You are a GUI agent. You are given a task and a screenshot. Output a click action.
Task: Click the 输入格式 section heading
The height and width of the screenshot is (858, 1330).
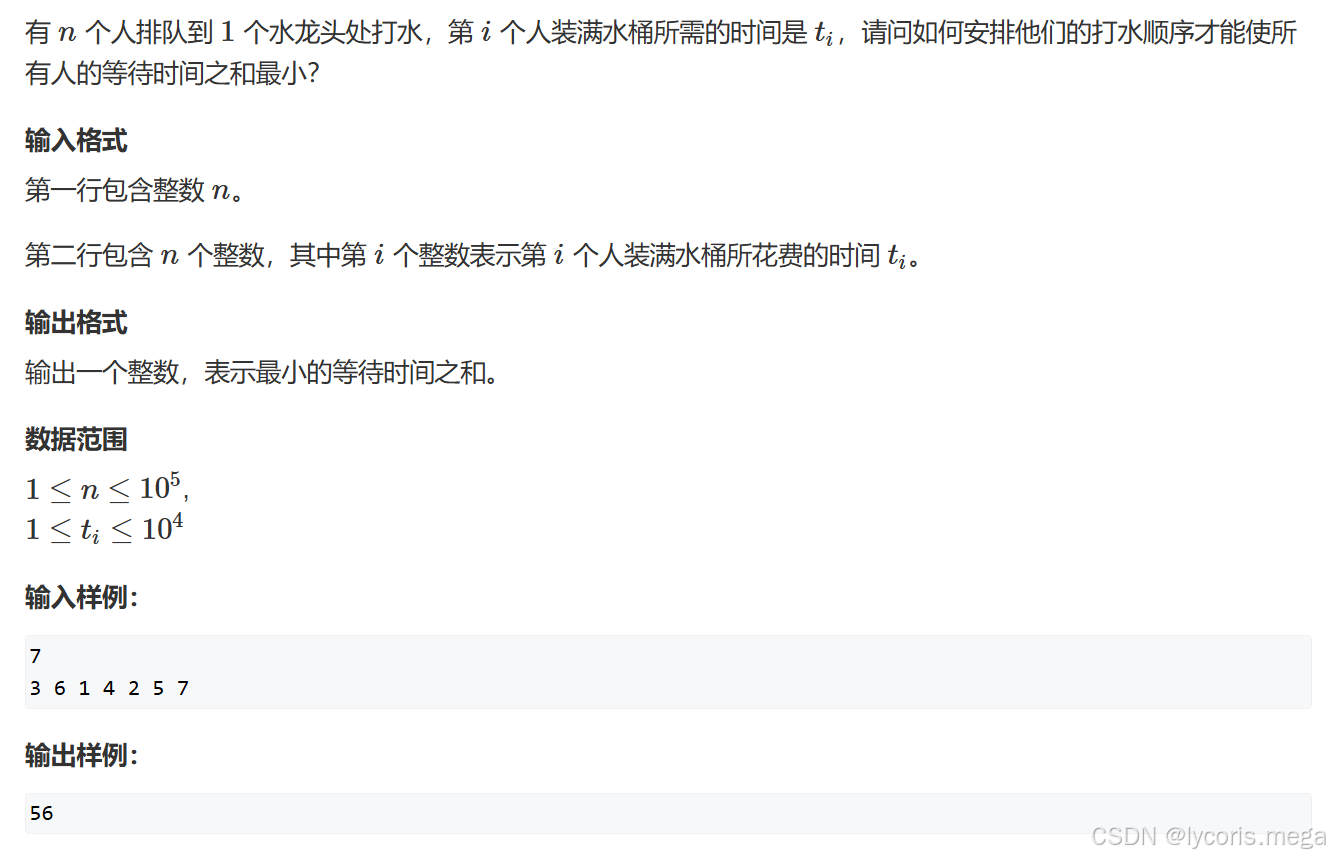pos(76,141)
